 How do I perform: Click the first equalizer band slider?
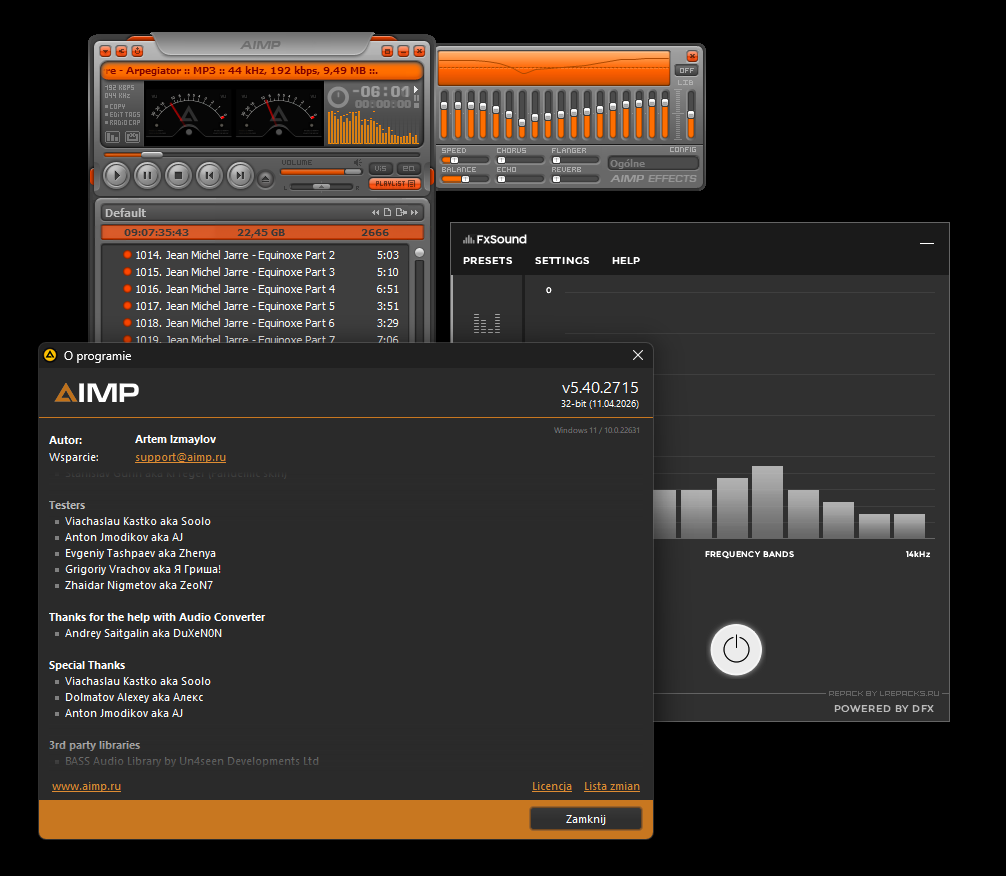(x=444, y=114)
